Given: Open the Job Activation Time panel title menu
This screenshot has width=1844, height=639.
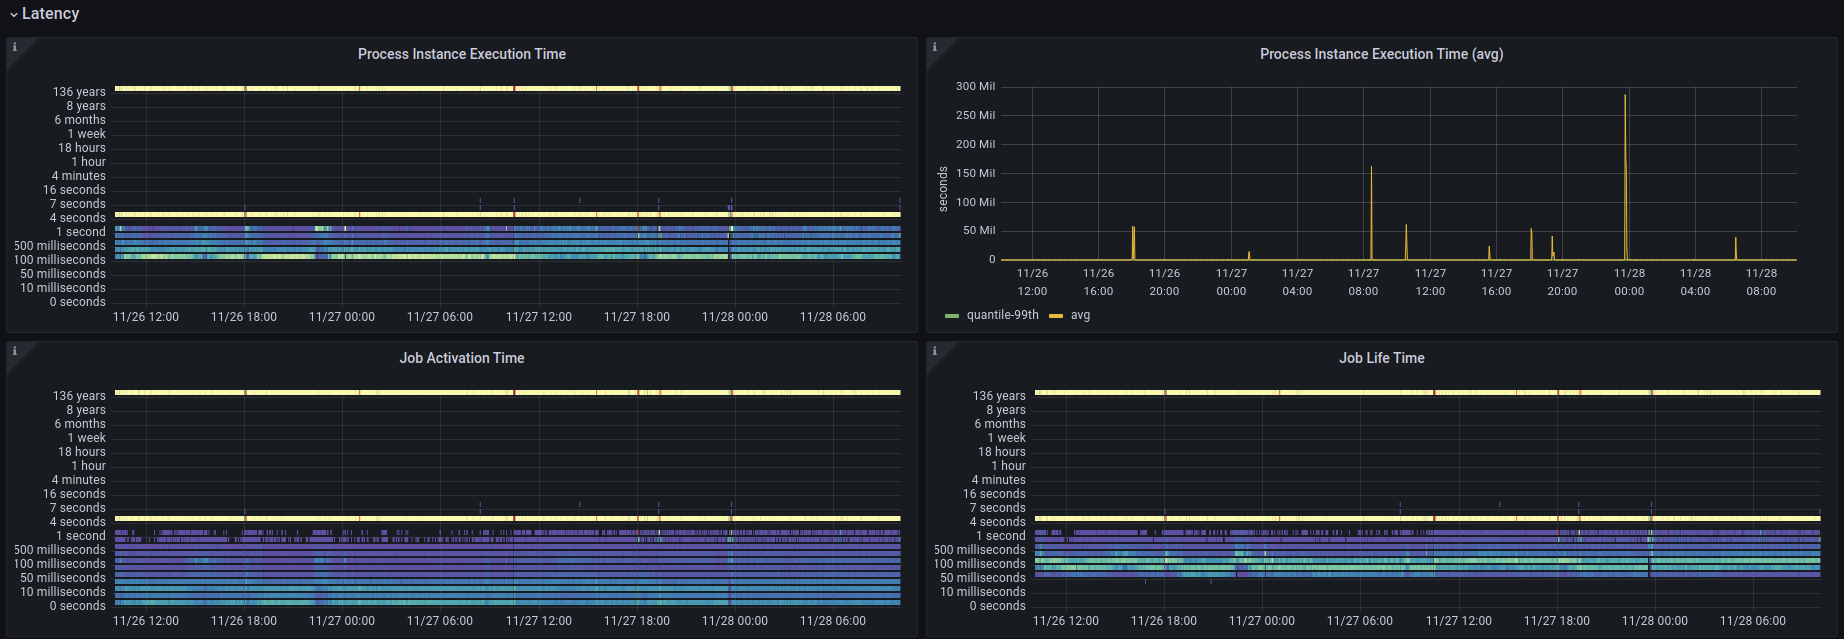Looking at the screenshot, I should (x=462, y=358).
